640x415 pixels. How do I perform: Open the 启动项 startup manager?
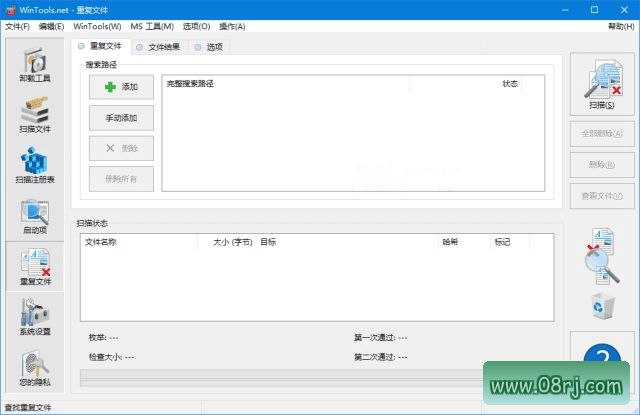[x=35, y=217]
